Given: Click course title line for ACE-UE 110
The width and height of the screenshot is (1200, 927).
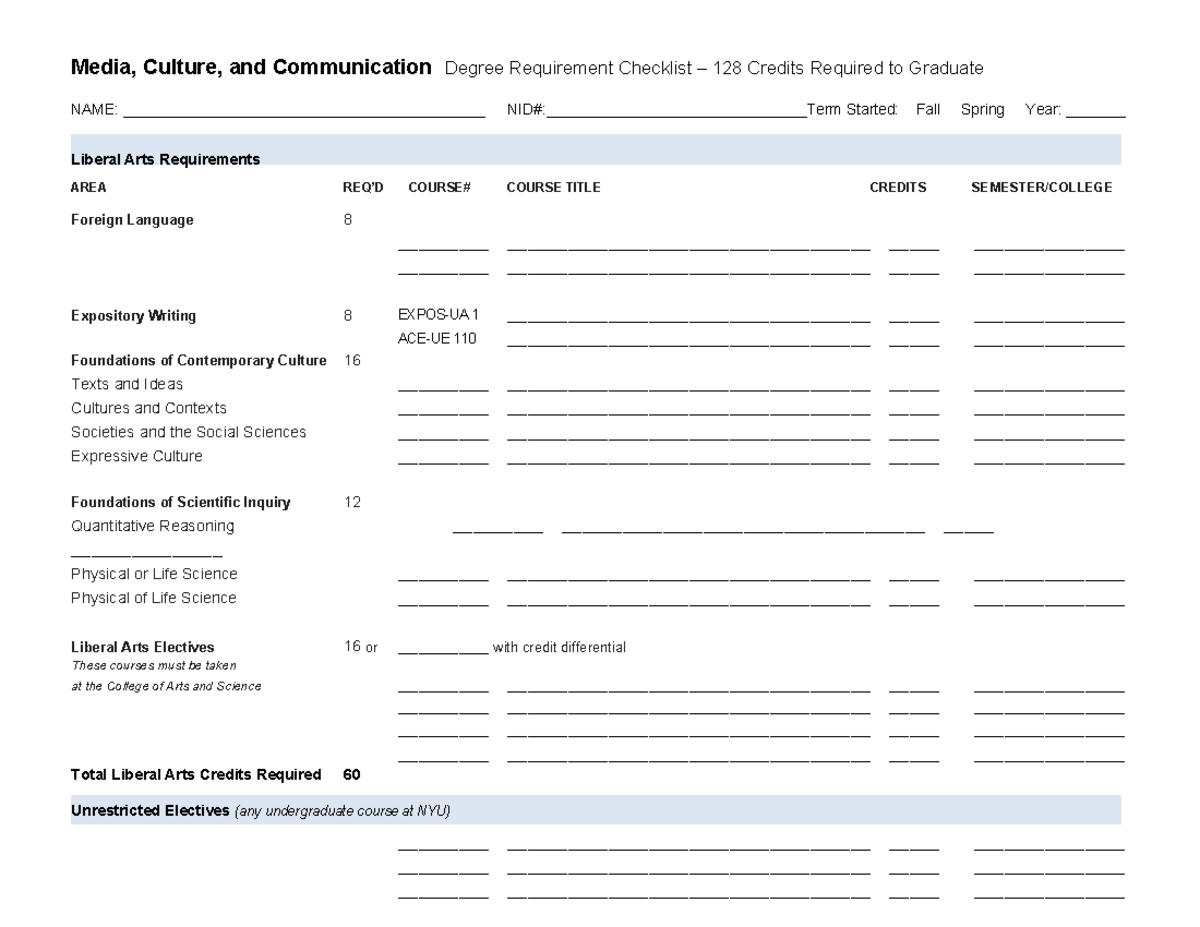Looking at the screenshot, I should click(689, 345).
